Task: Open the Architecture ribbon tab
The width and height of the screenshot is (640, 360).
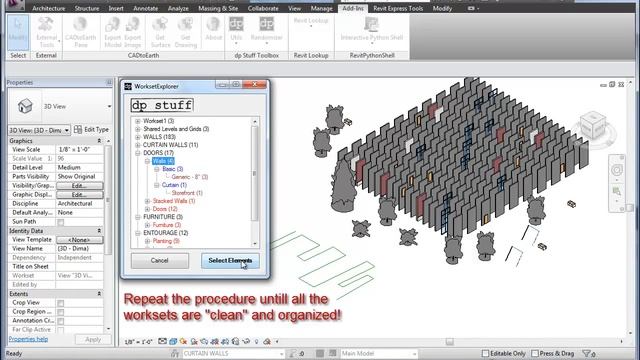Action: [49, 8]
